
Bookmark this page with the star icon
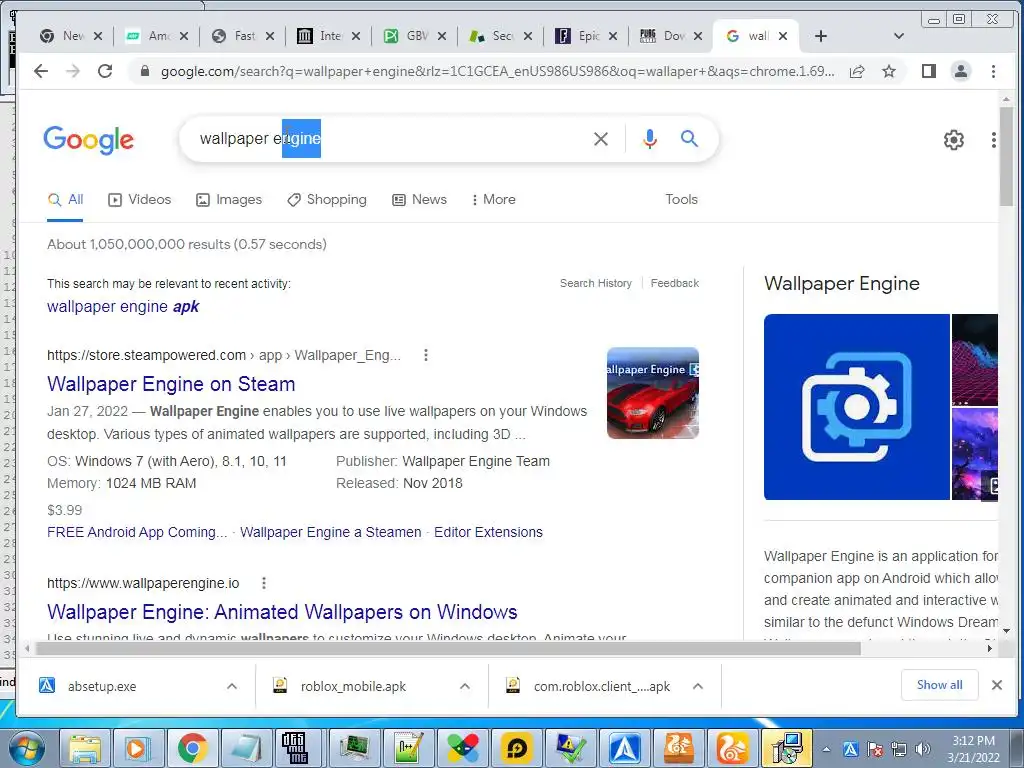[889, 71]
